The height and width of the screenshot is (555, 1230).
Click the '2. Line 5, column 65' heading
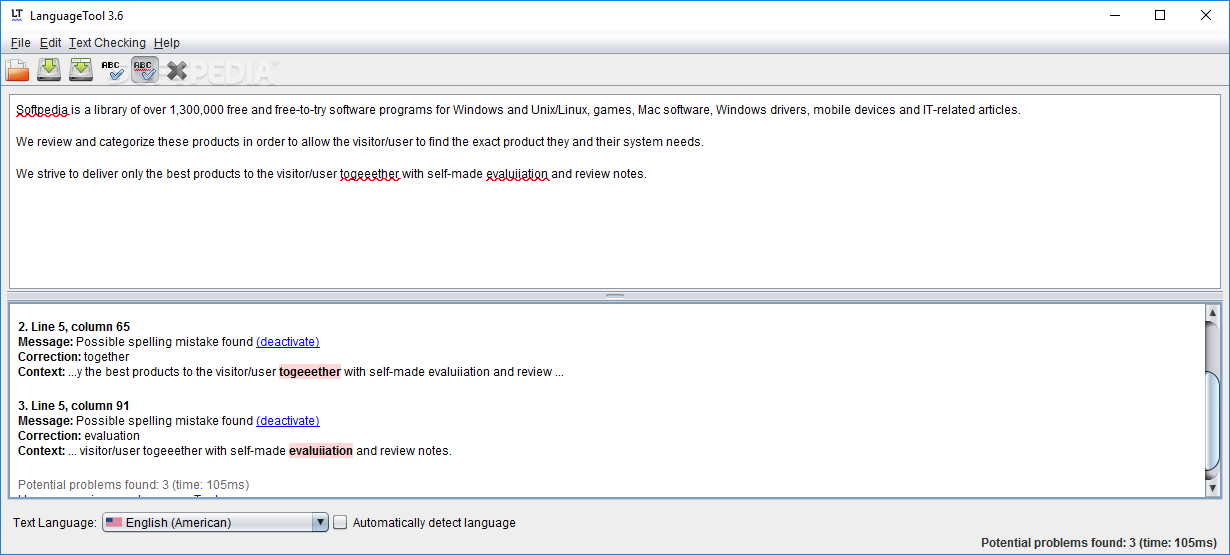(74, 327)
